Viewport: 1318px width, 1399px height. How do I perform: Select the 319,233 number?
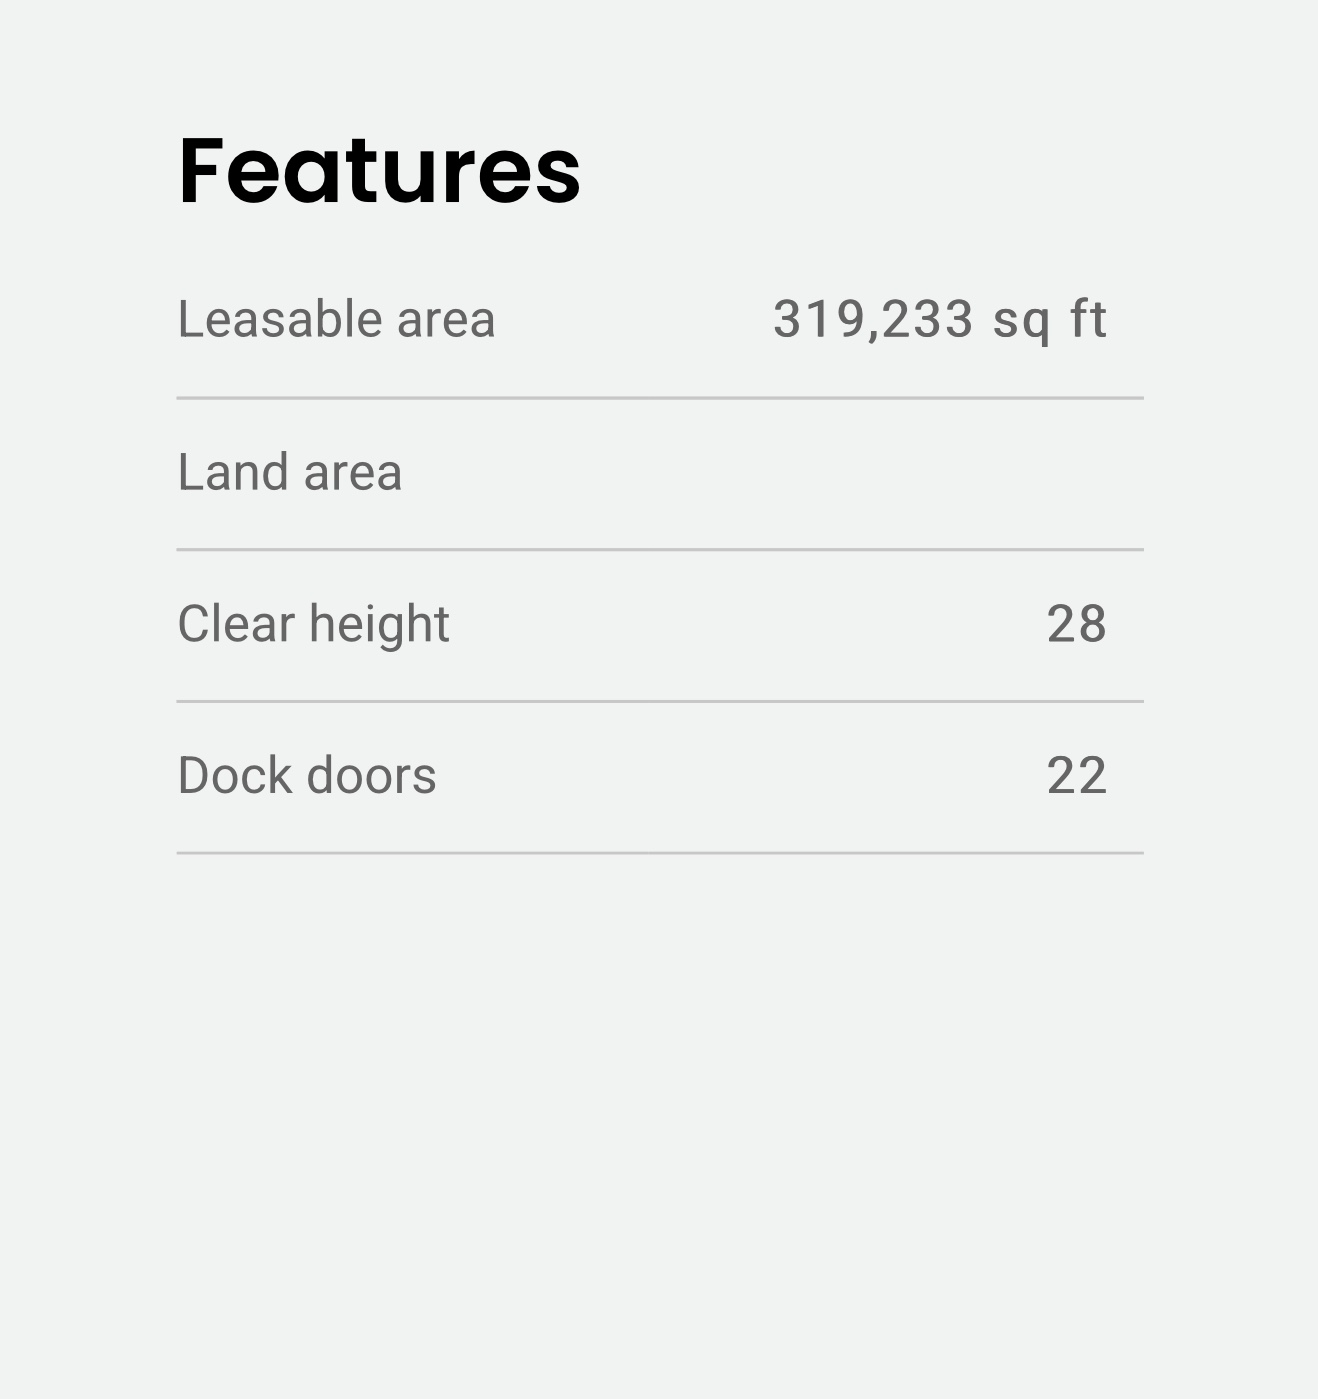pyautogui.click(x=873, y=320)
